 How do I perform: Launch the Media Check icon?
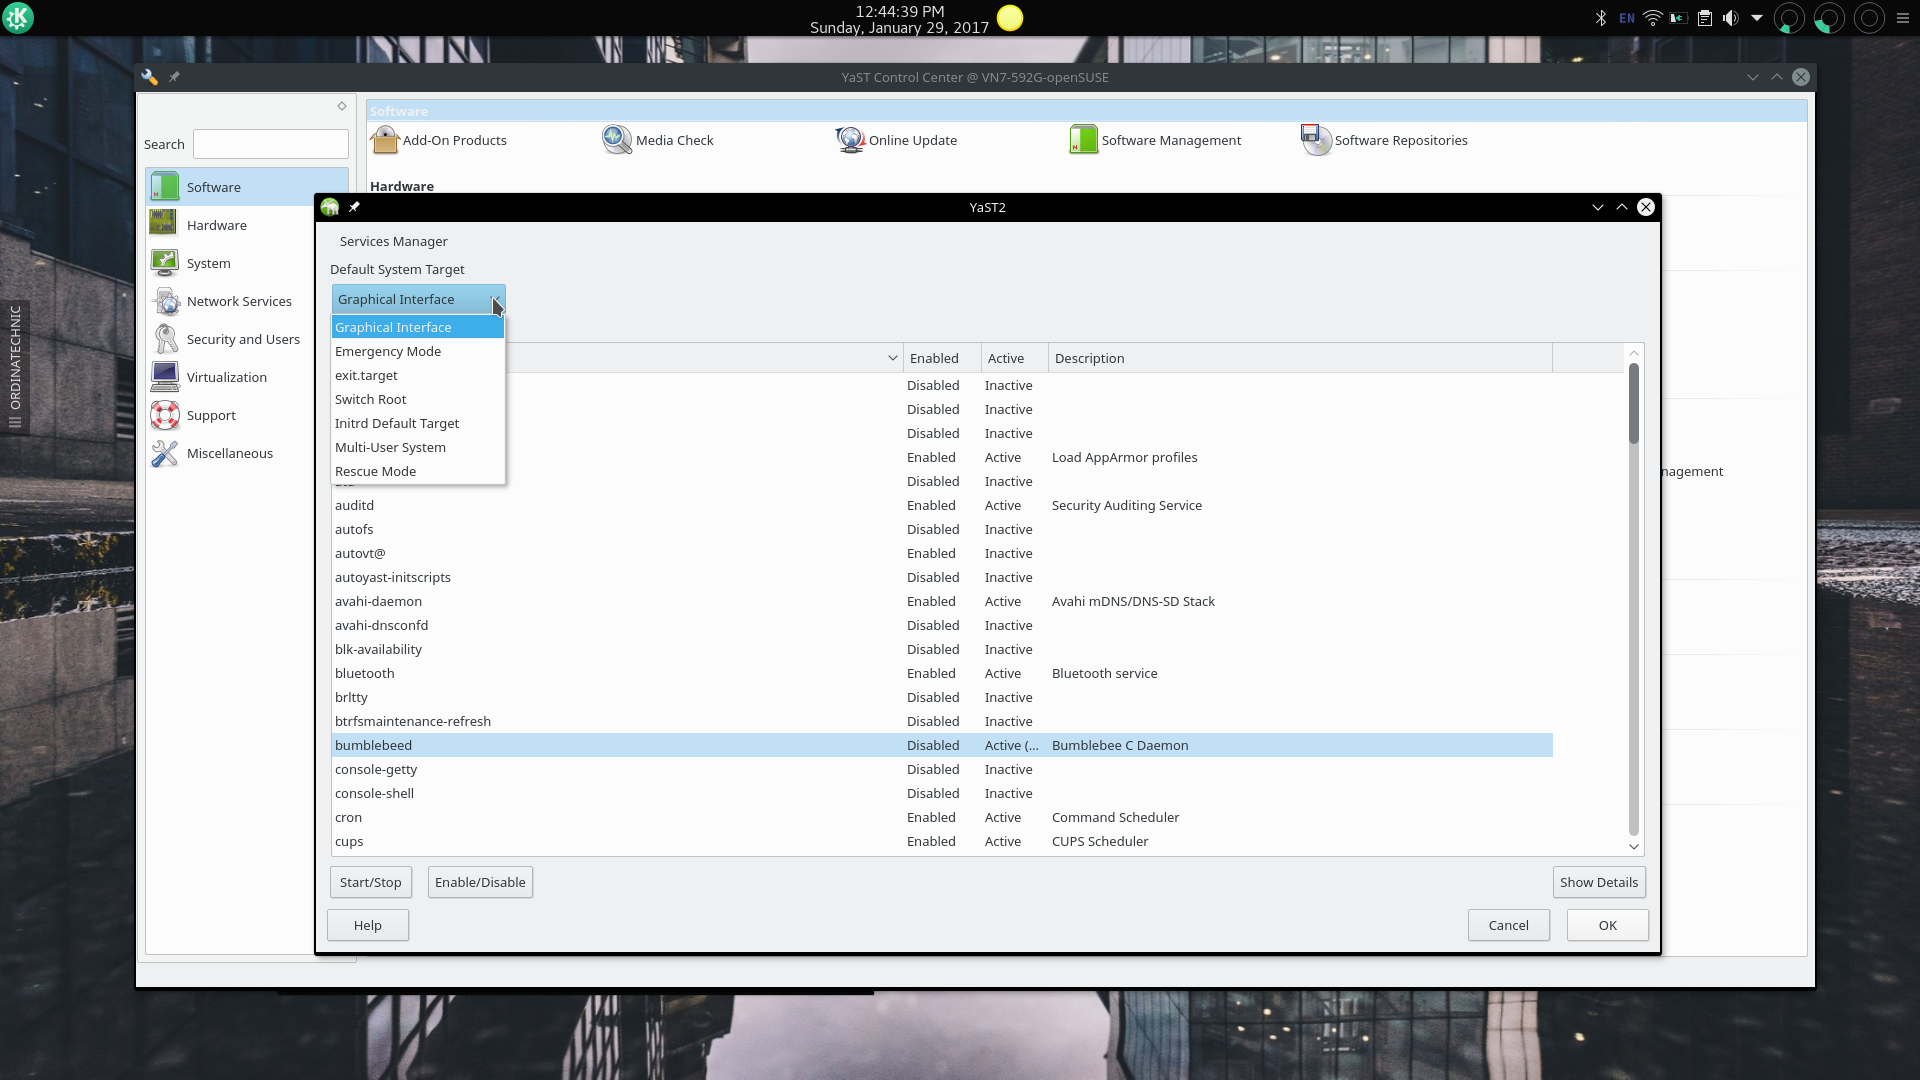617,140
